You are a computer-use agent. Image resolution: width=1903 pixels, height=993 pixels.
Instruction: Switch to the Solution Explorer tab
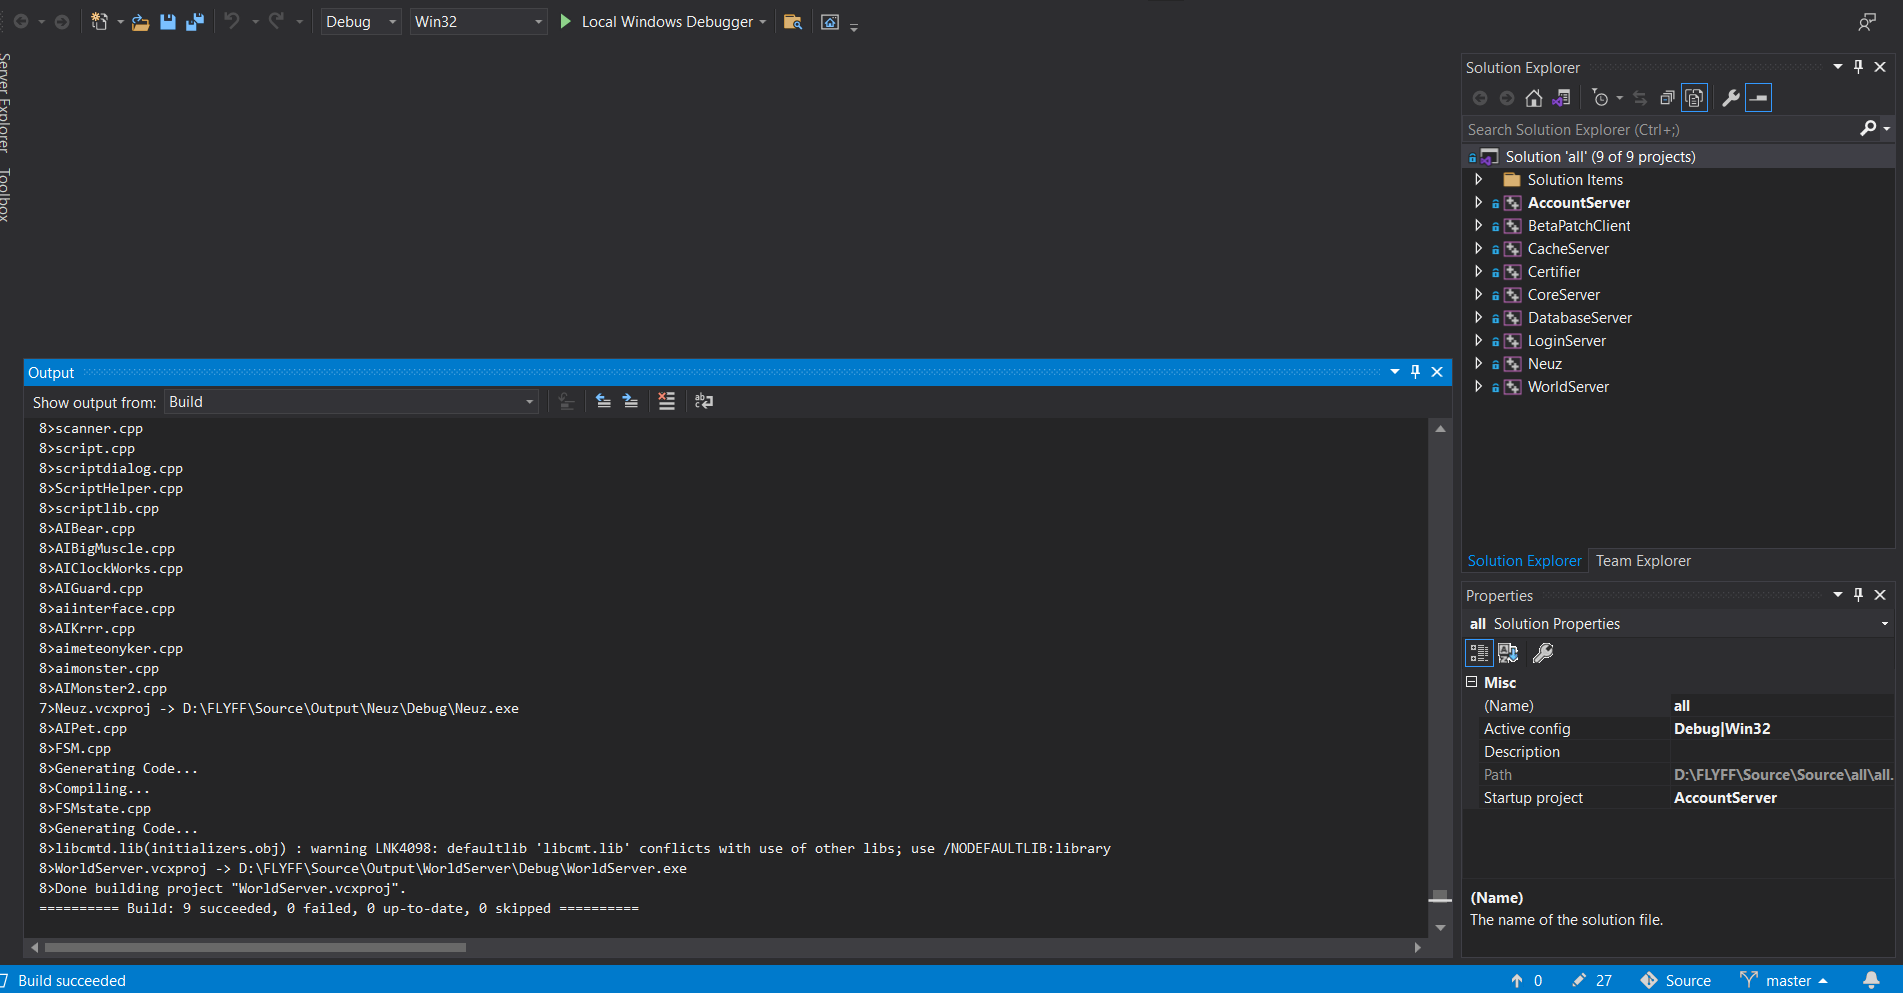[1524, 561]
